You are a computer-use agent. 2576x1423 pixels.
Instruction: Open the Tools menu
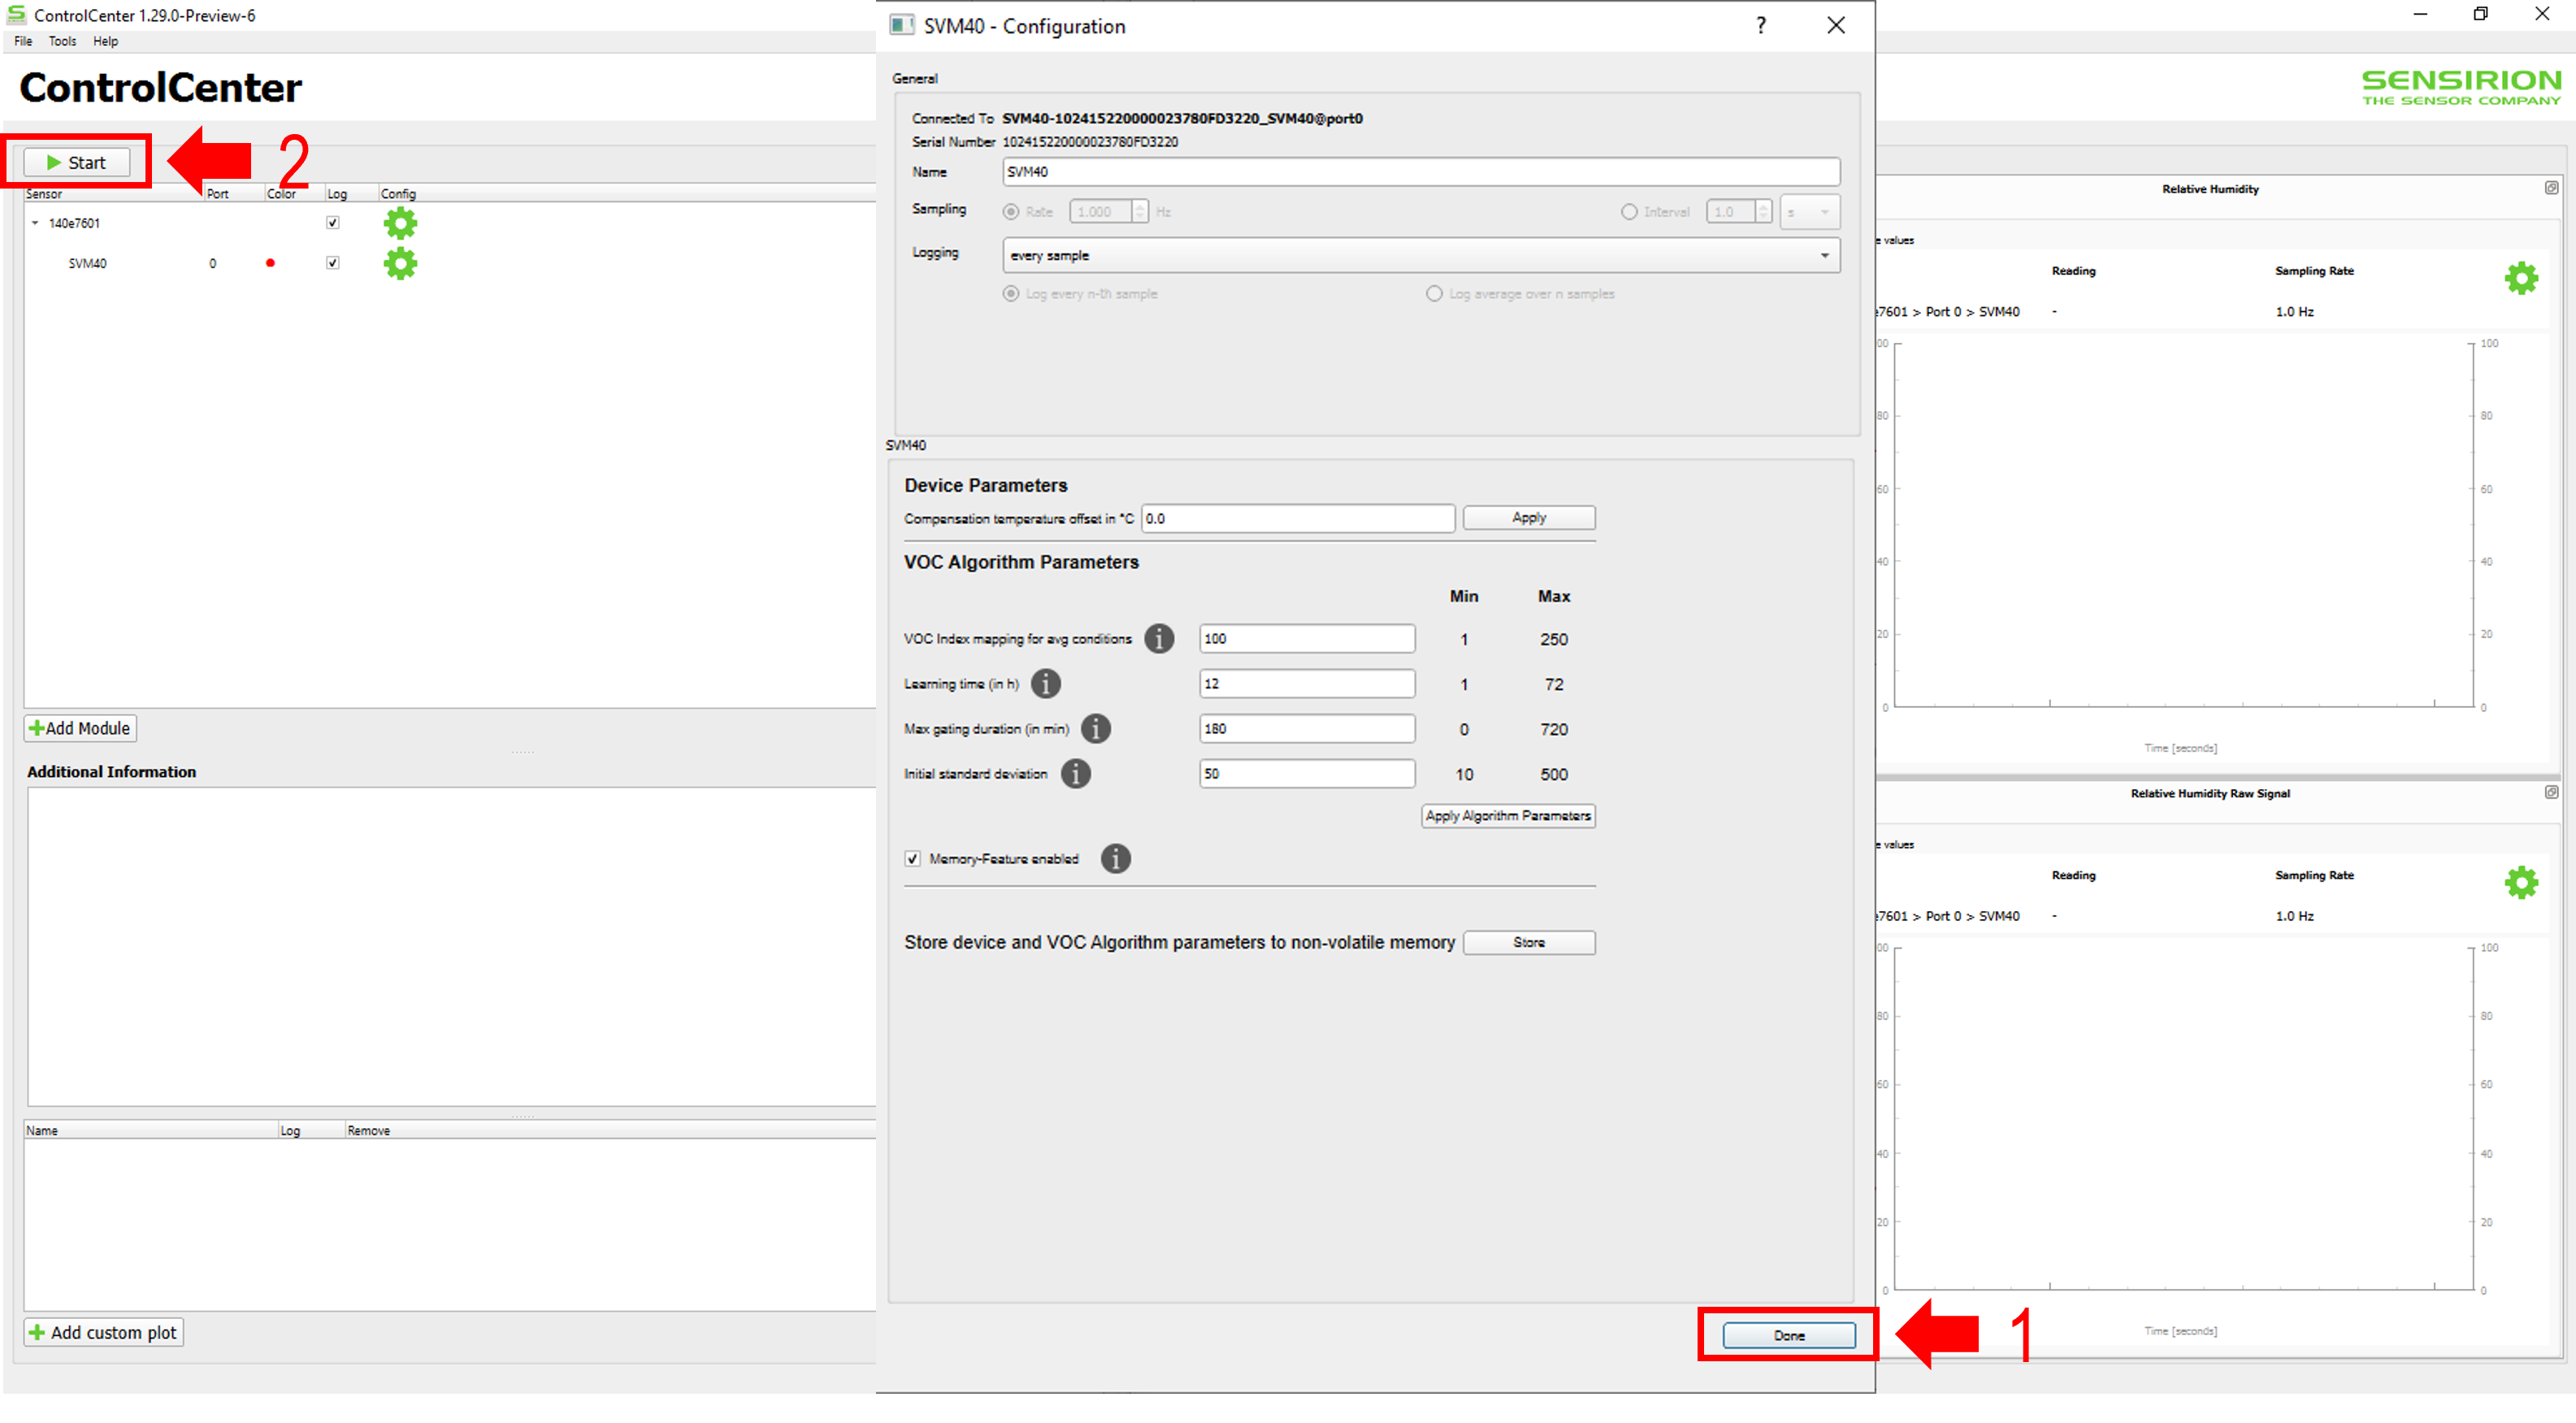tap(62, 41)
